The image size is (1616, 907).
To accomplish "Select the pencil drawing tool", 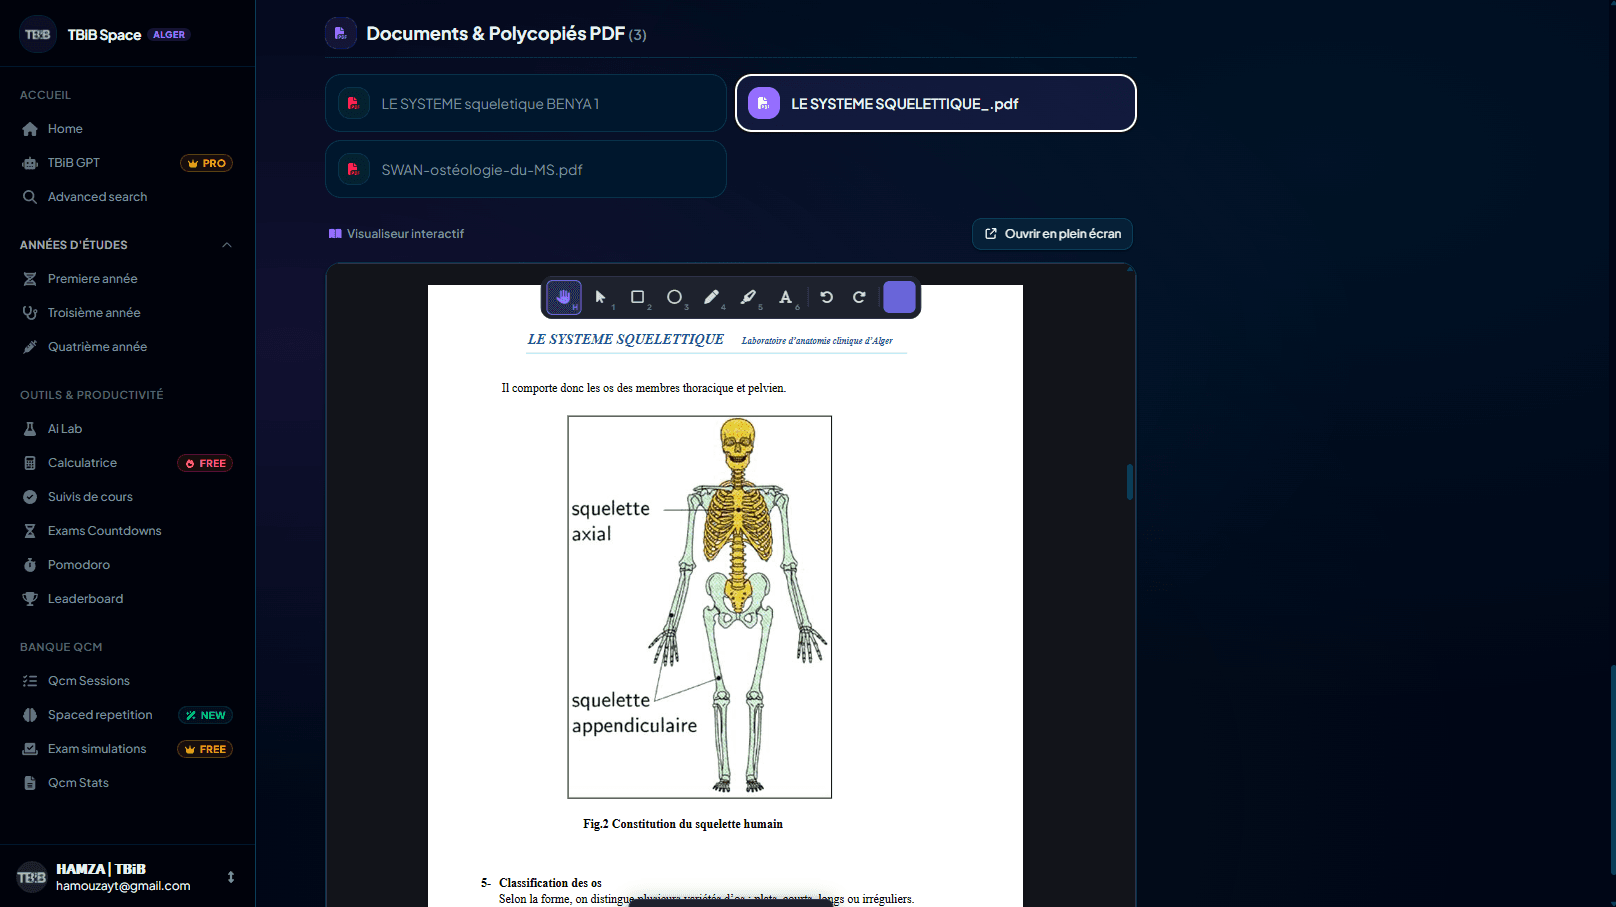I will tap(711, 297).
